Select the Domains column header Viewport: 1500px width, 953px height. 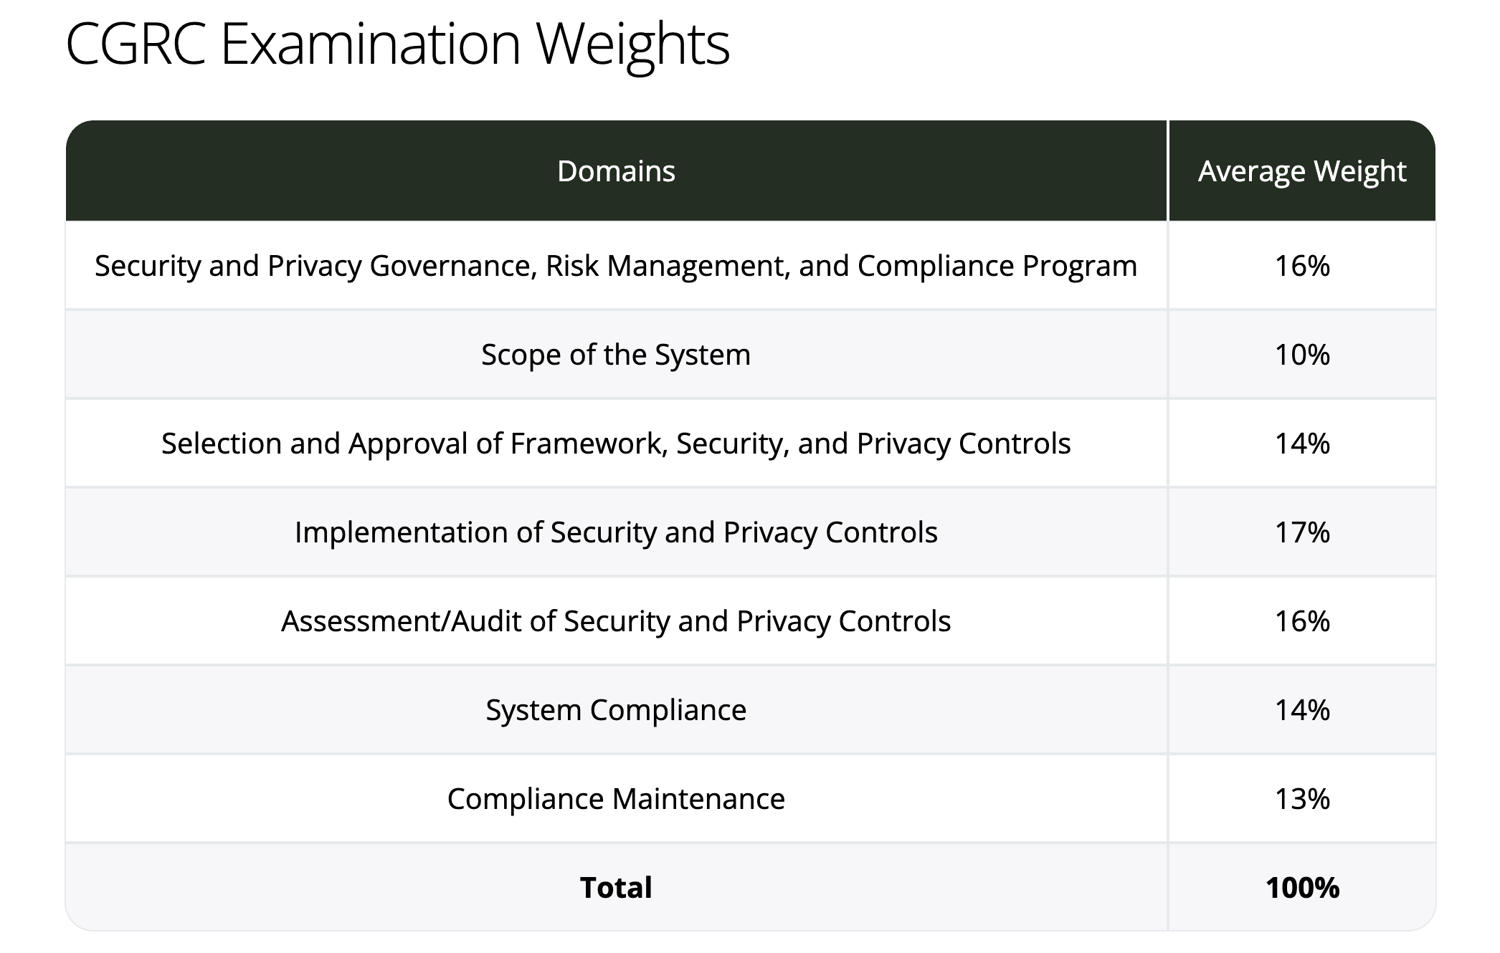point(616,171)
